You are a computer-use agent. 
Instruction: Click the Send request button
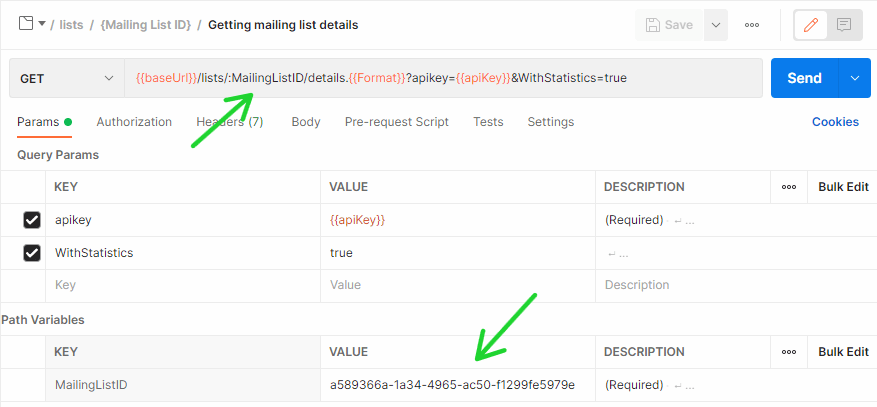[x=804, y=78]
